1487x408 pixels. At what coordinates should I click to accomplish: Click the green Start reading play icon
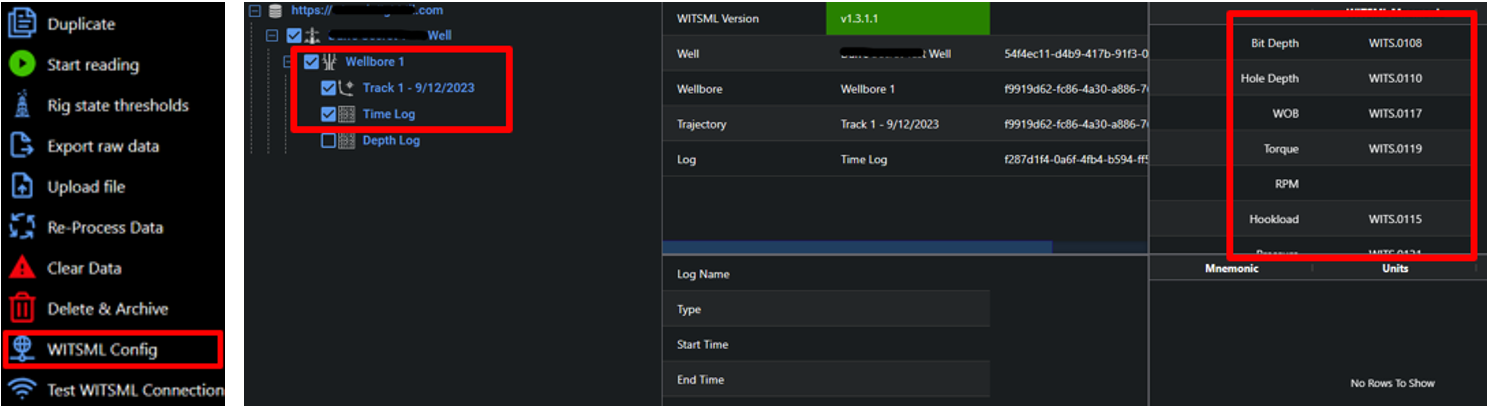click(22, 65)
